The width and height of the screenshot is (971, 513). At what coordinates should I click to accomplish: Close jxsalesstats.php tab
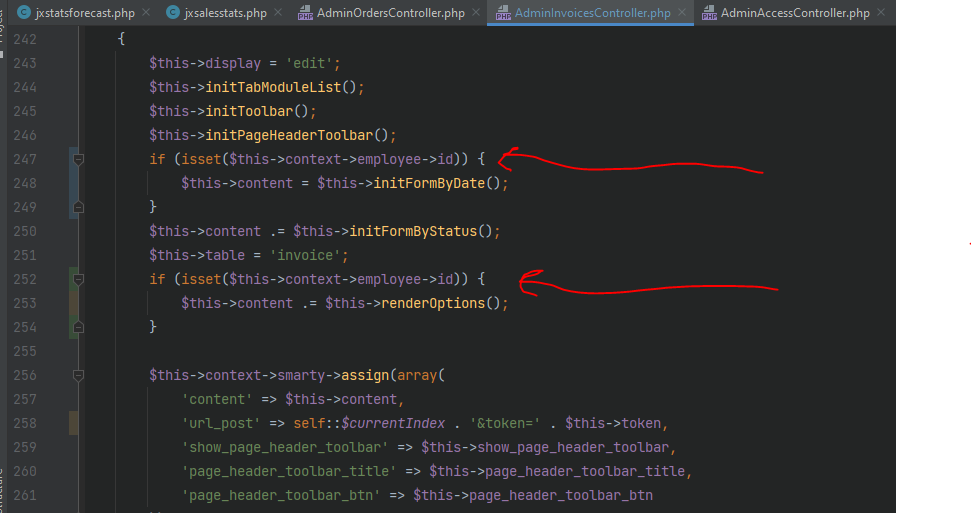(278, 12)
